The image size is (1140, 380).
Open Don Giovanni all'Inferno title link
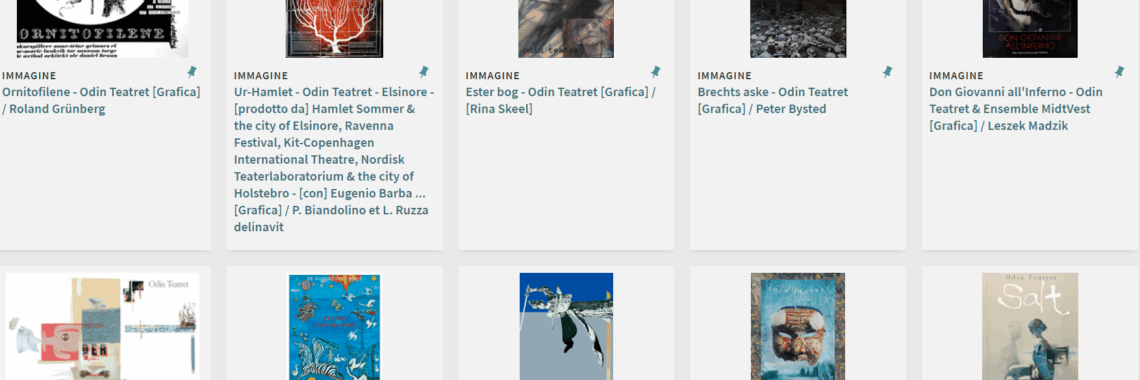coord(1016,109)
